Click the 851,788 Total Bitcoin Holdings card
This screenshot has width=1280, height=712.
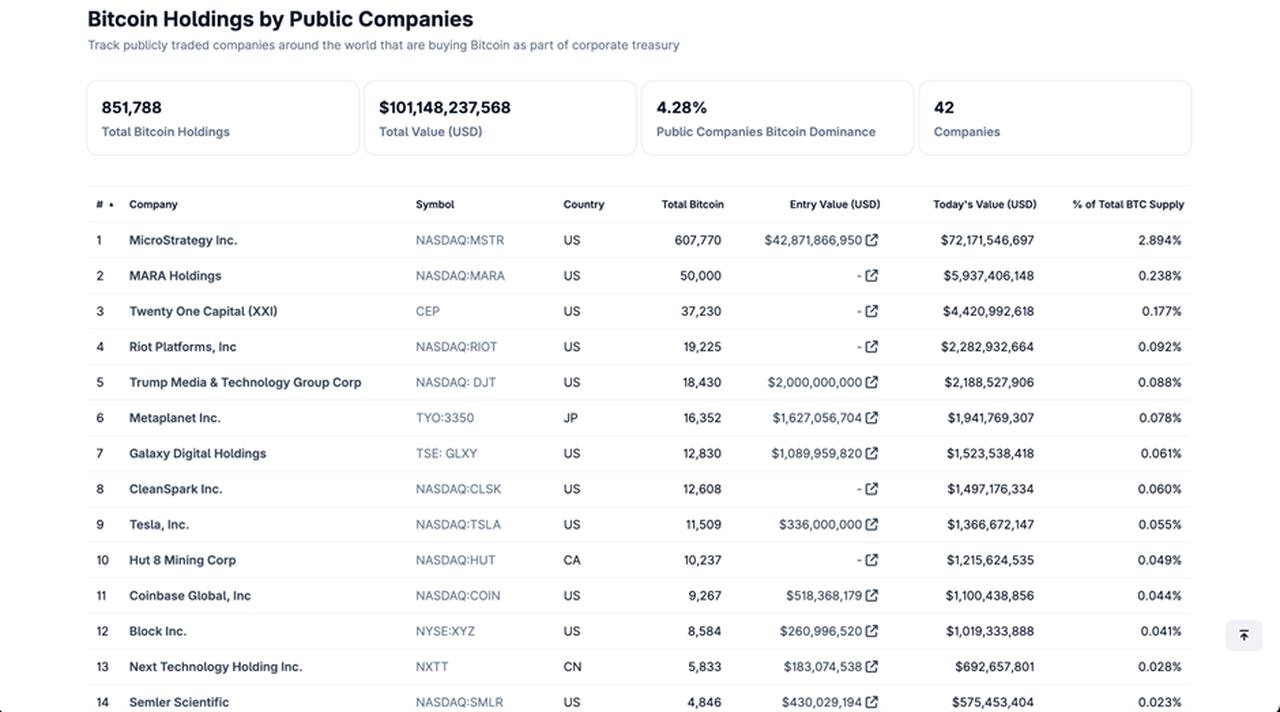point(223,118)
